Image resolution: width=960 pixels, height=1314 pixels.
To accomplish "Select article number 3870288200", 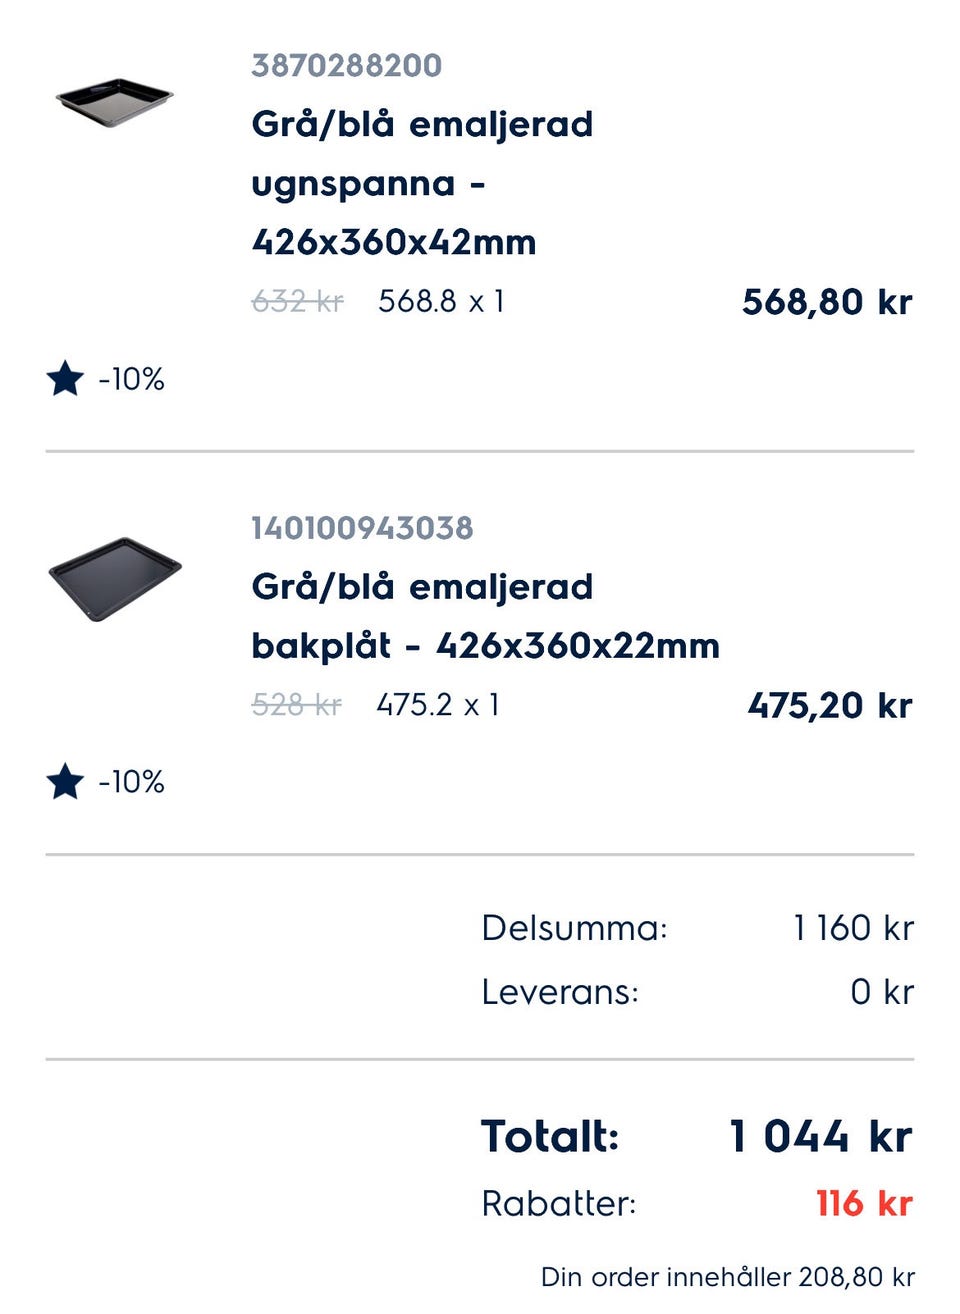I will 346,66.
